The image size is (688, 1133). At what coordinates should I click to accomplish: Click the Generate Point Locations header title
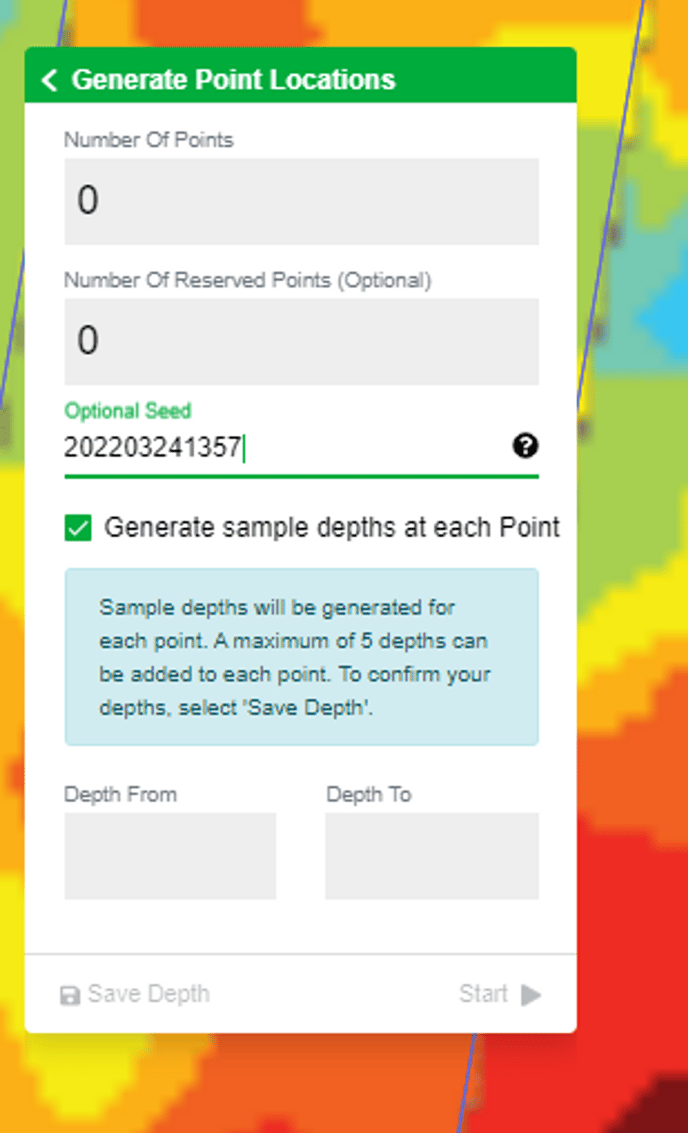[x=233, y=80]
